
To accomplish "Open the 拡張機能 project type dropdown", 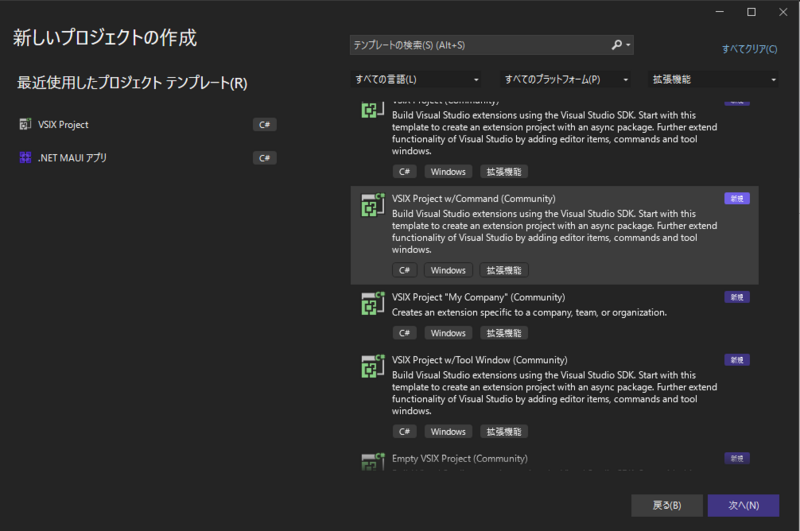I will pyautogui.click(x=713, y=80).
